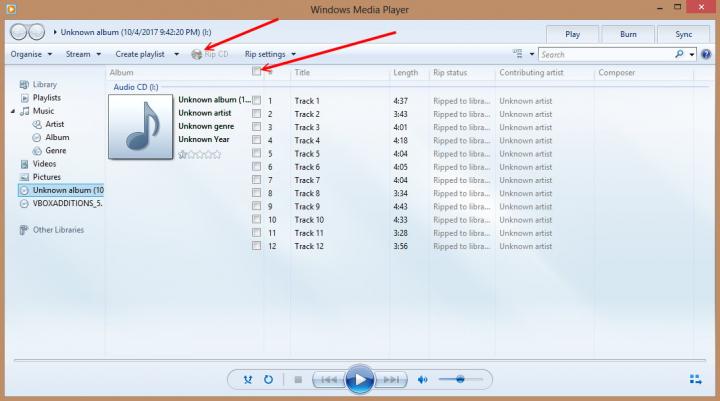Click the Stop playback button
Screen dimensions: 720x401
point(298,379)
